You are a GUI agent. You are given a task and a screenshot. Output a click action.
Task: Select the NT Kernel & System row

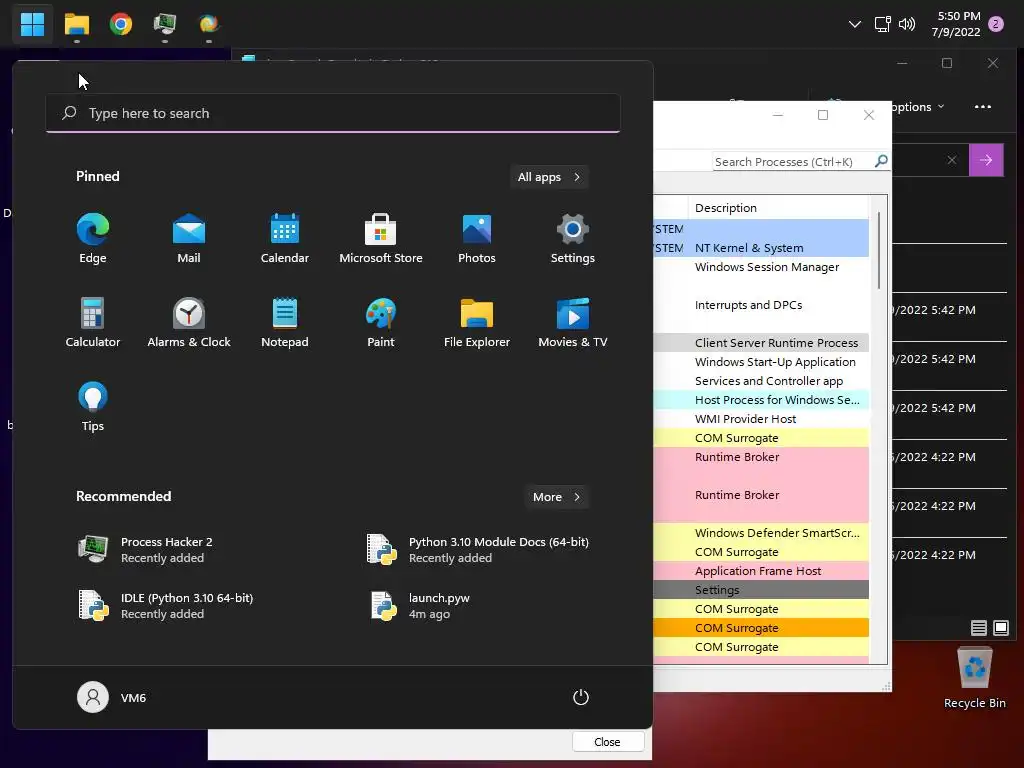761,248
